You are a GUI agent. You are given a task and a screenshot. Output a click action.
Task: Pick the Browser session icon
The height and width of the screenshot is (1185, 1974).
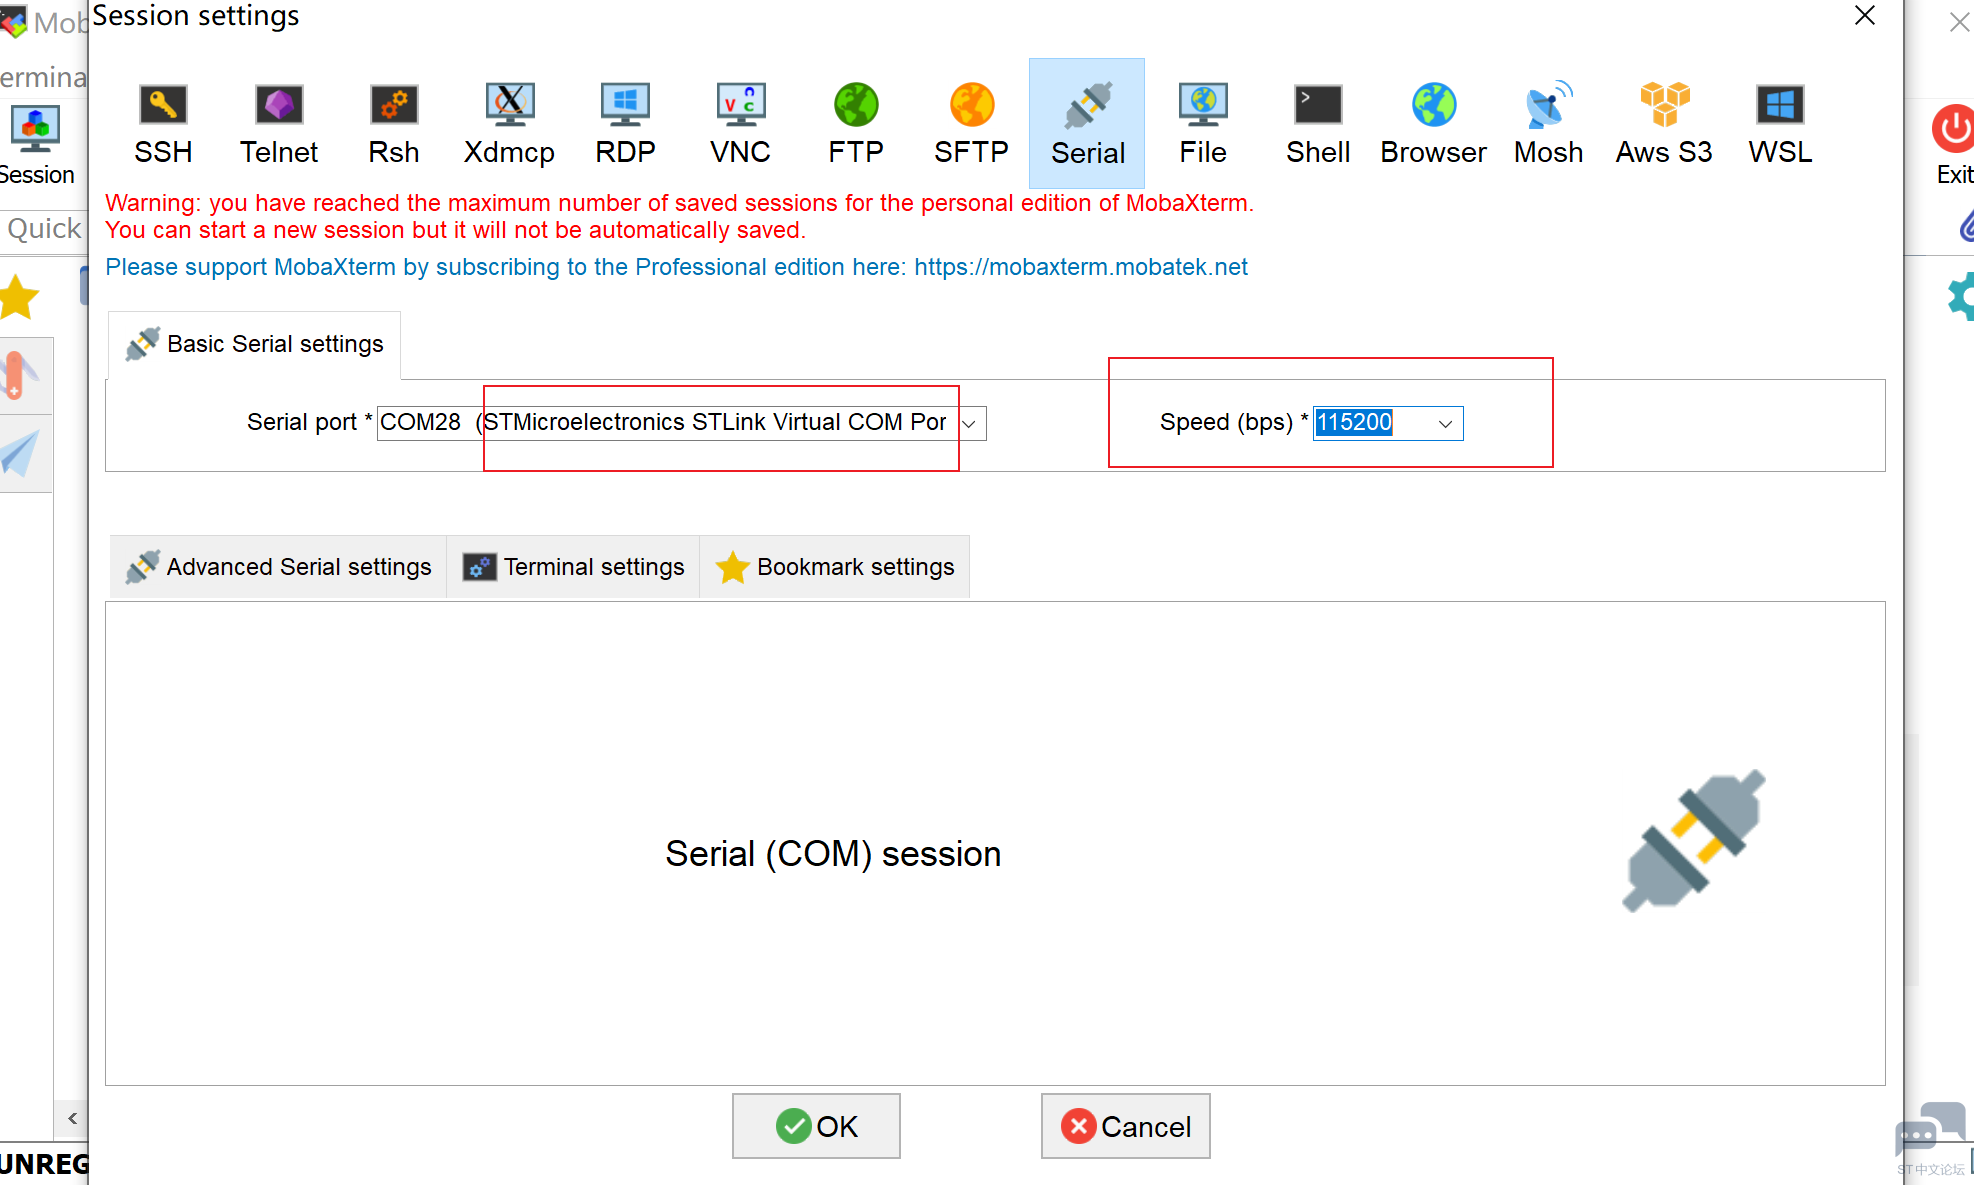1434,124
